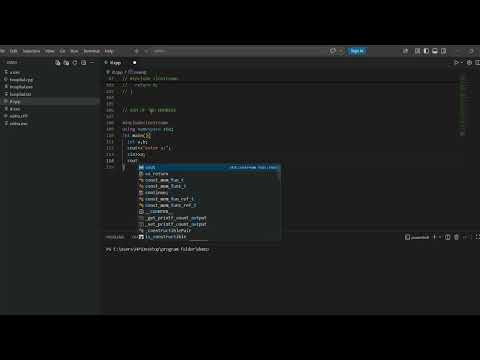
Task: Open the Go menu
Action: [62, 51]
